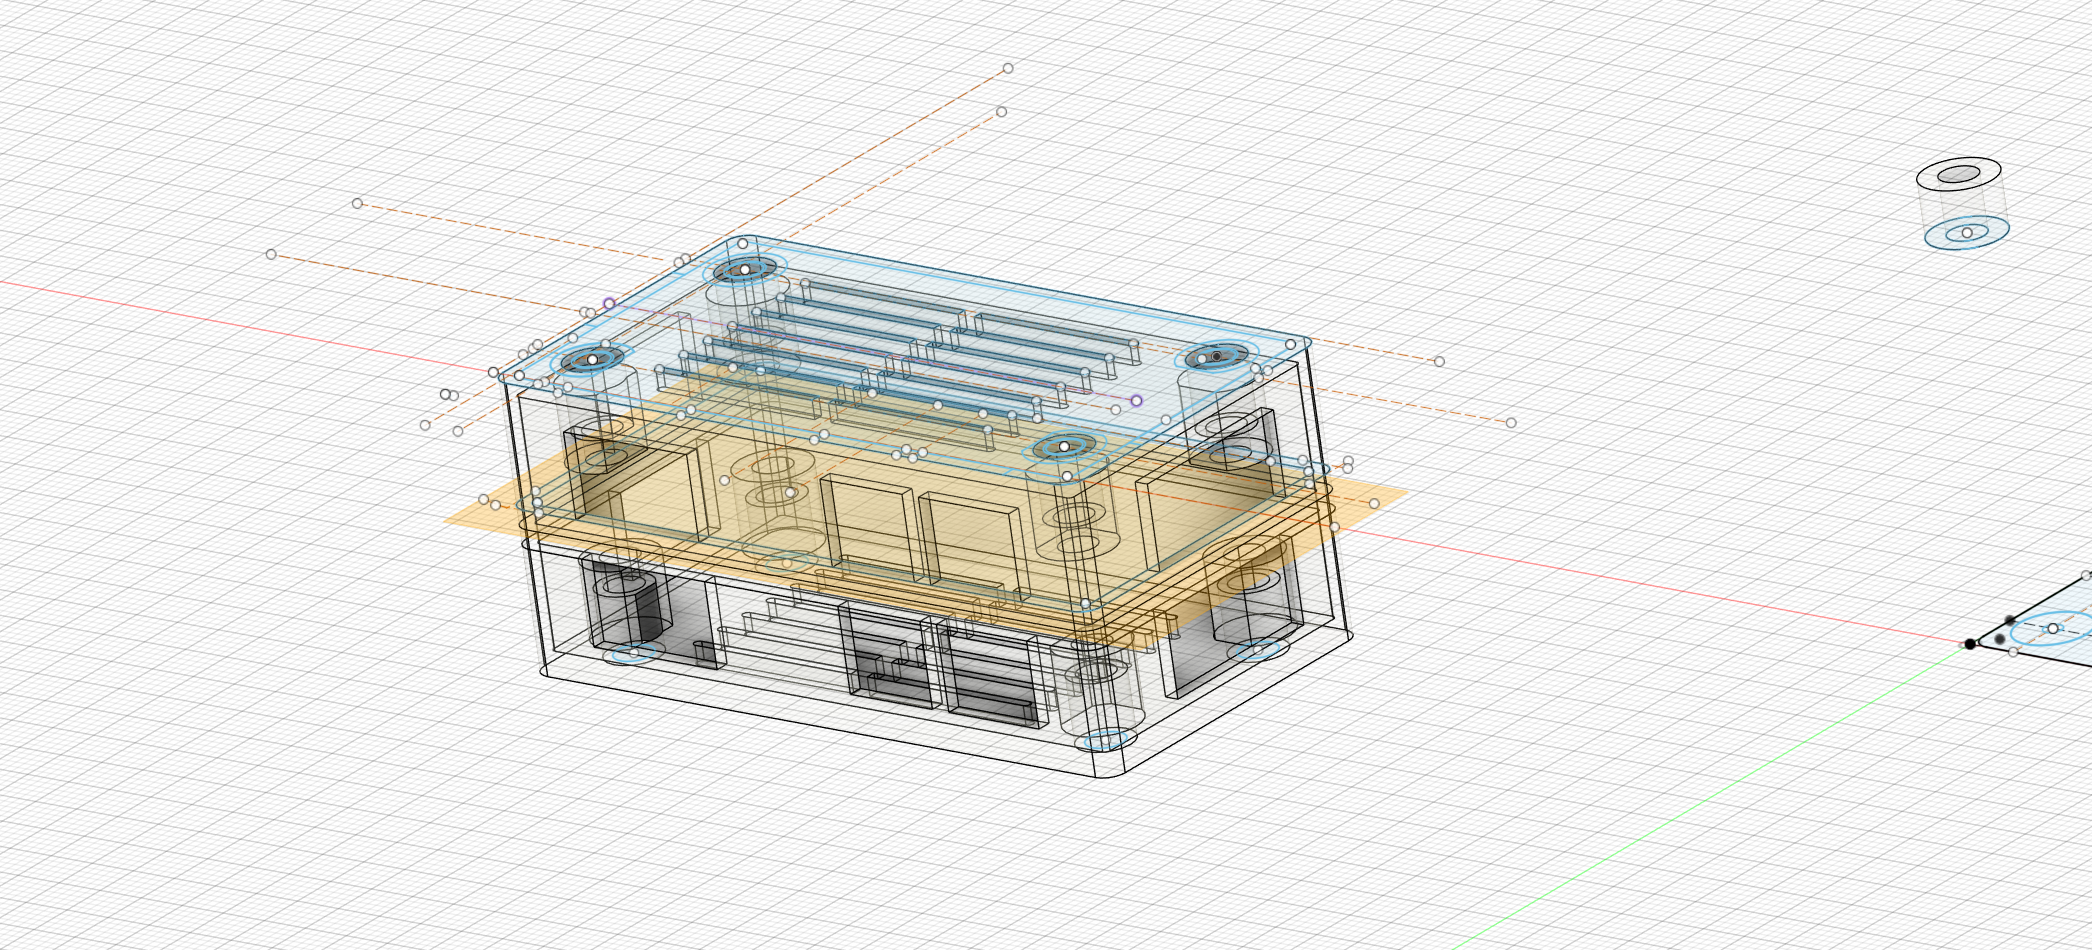This screenshot has width=2092, height=950.
Task: Select the right-most screw hole on the lid
Action: (x=1217, y=356)
